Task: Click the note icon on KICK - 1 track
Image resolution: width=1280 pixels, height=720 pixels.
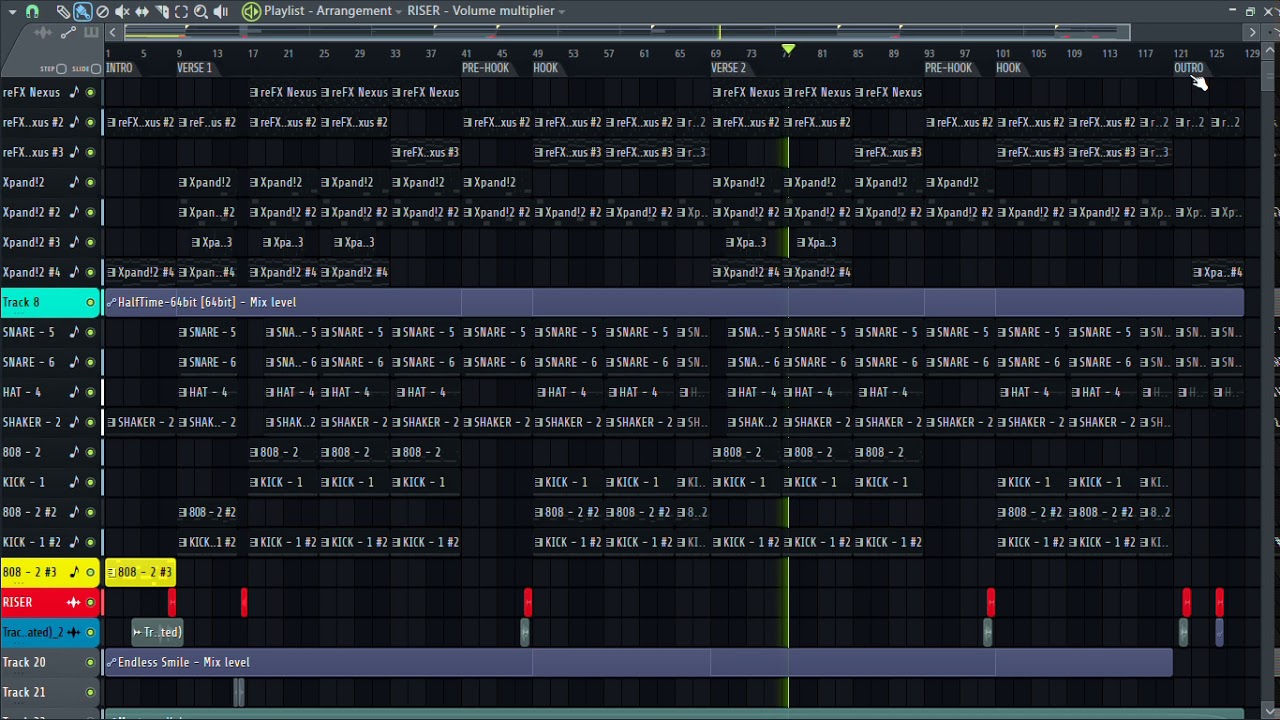Action: [74, 482]
